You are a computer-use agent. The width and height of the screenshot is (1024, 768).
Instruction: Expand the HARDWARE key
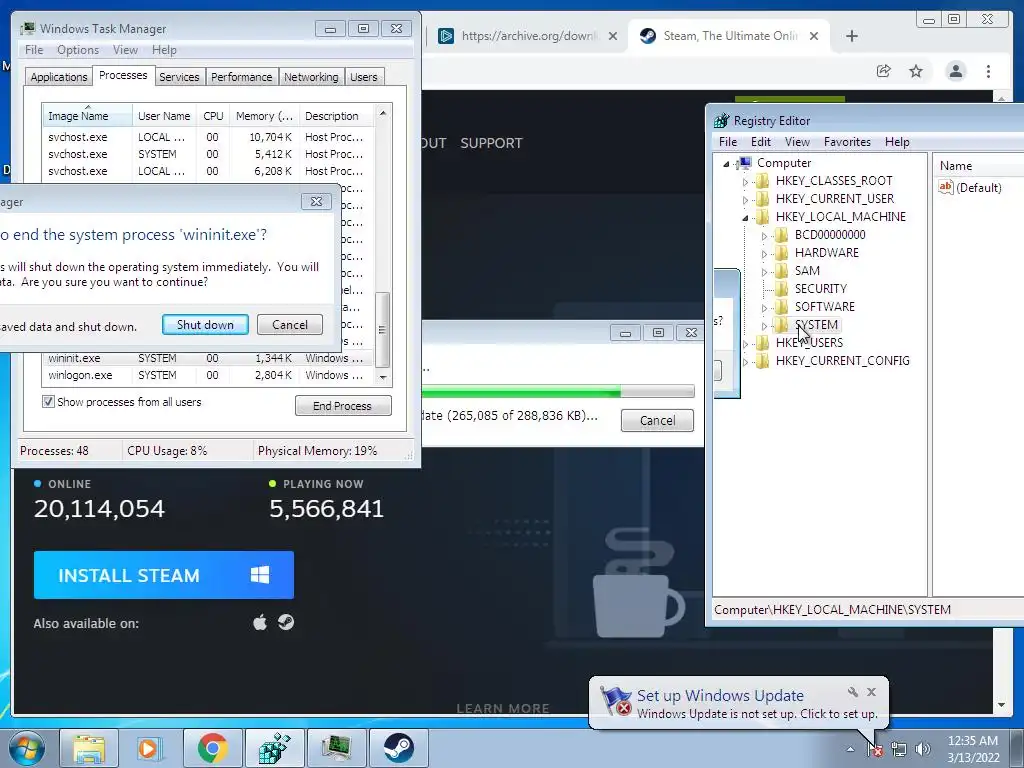764,253
